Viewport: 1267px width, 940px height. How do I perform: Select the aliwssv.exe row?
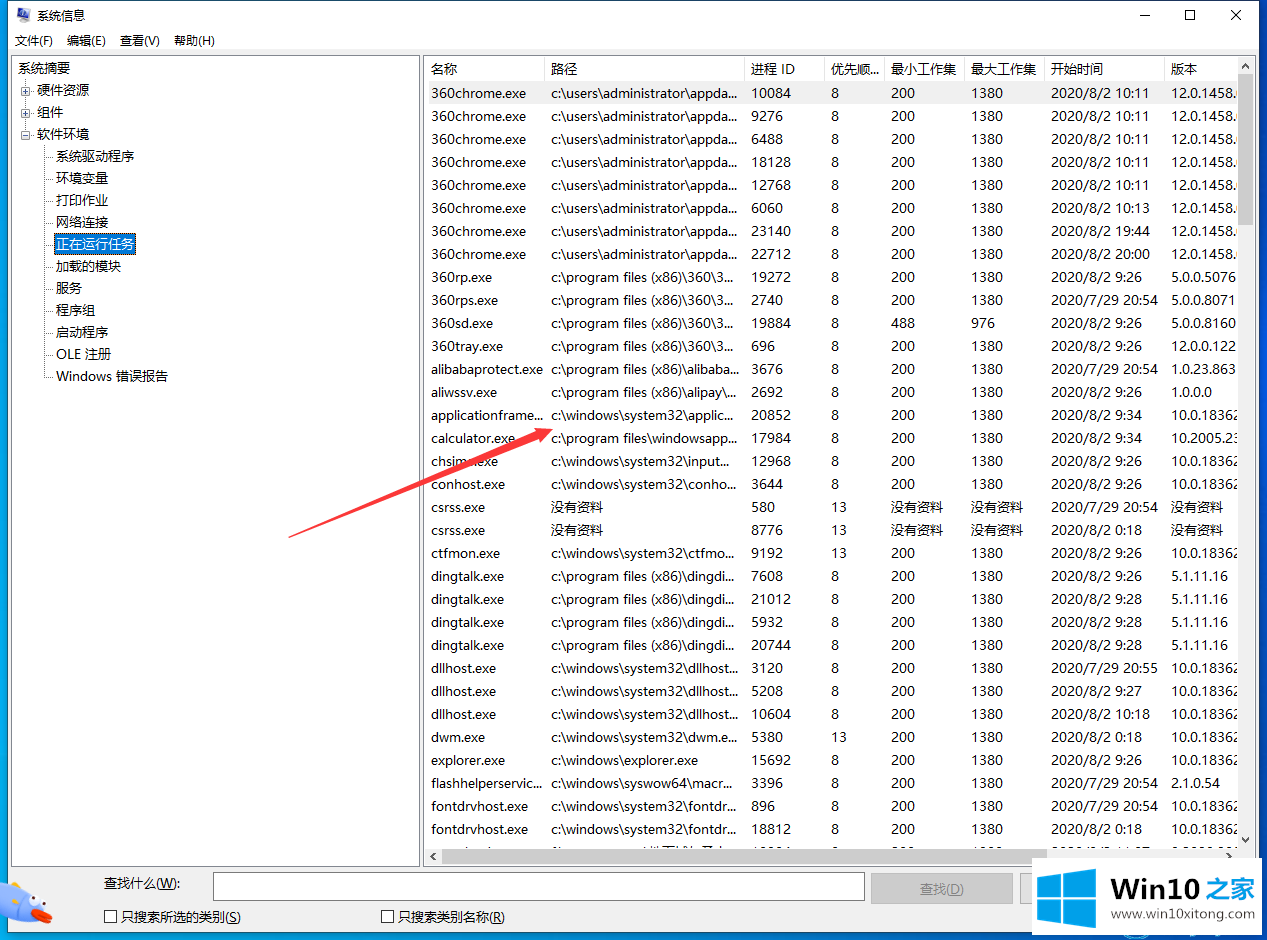831,392
